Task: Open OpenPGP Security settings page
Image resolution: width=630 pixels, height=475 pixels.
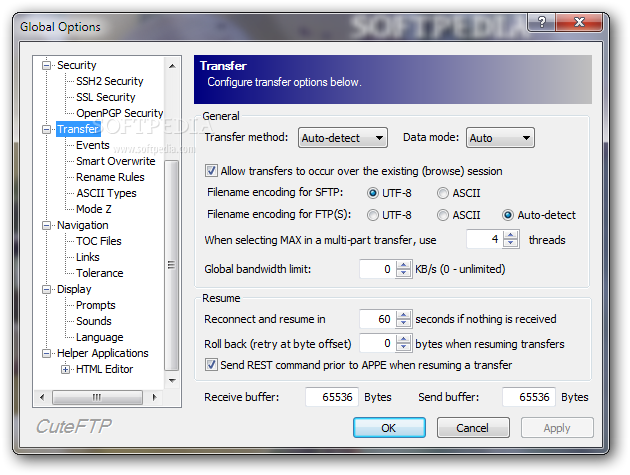Action: pos(120,113)
